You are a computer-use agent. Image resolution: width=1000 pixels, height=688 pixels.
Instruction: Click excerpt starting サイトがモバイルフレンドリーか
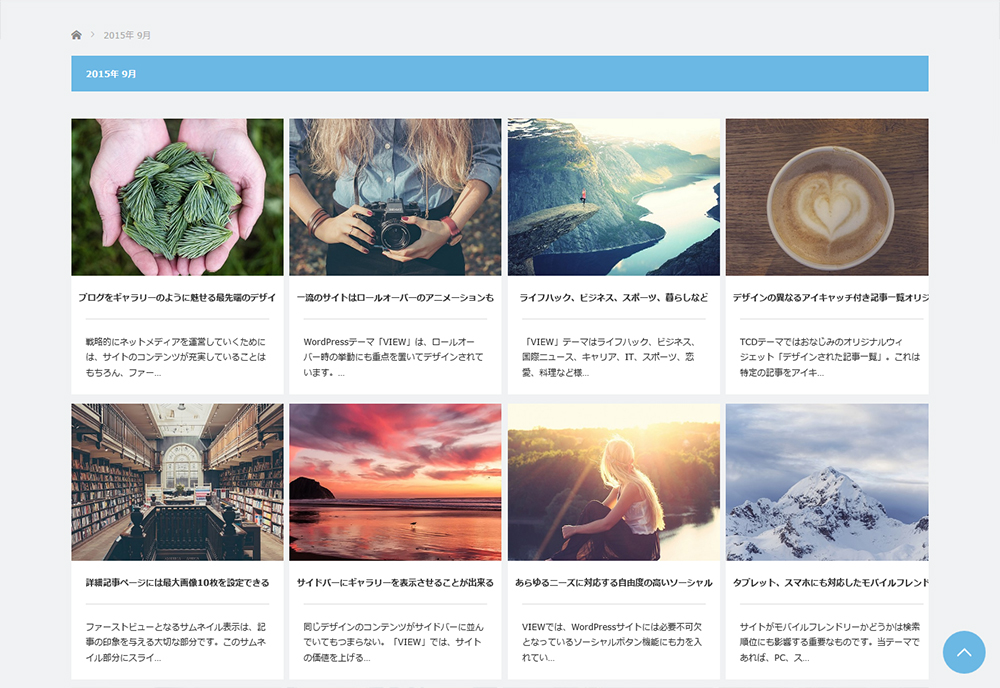830,642
